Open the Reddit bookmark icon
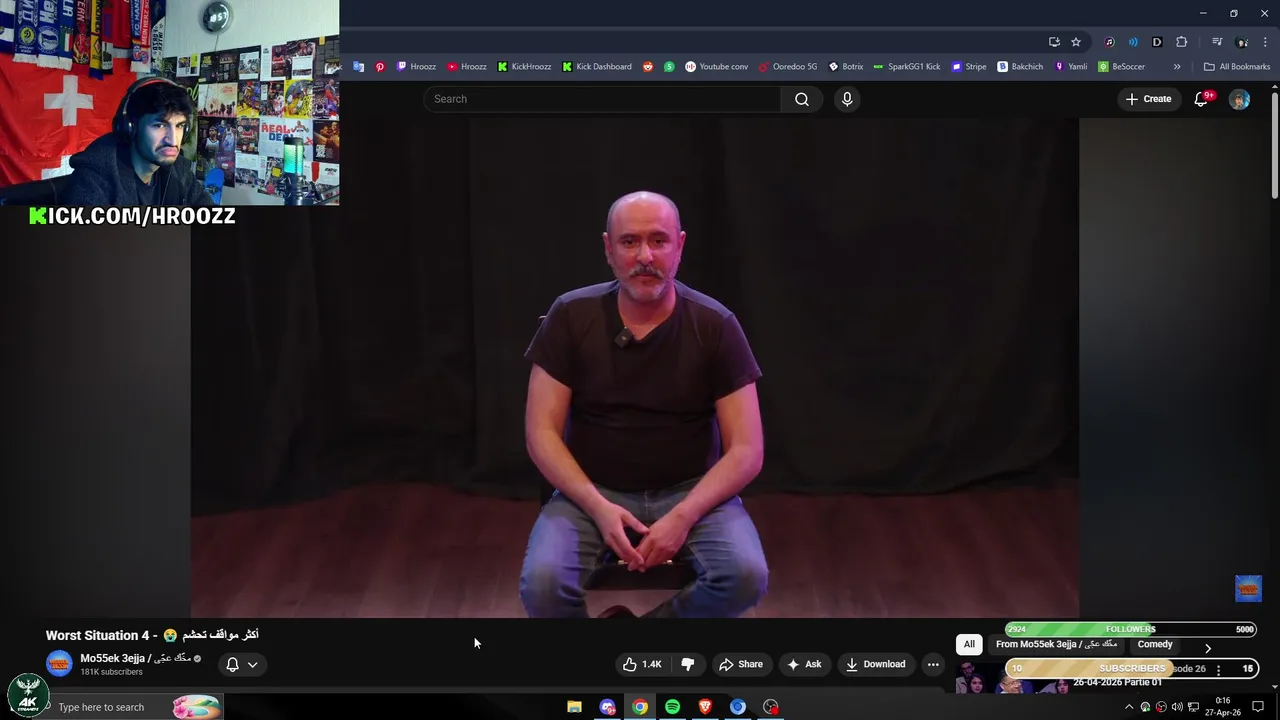 point(648,67)
